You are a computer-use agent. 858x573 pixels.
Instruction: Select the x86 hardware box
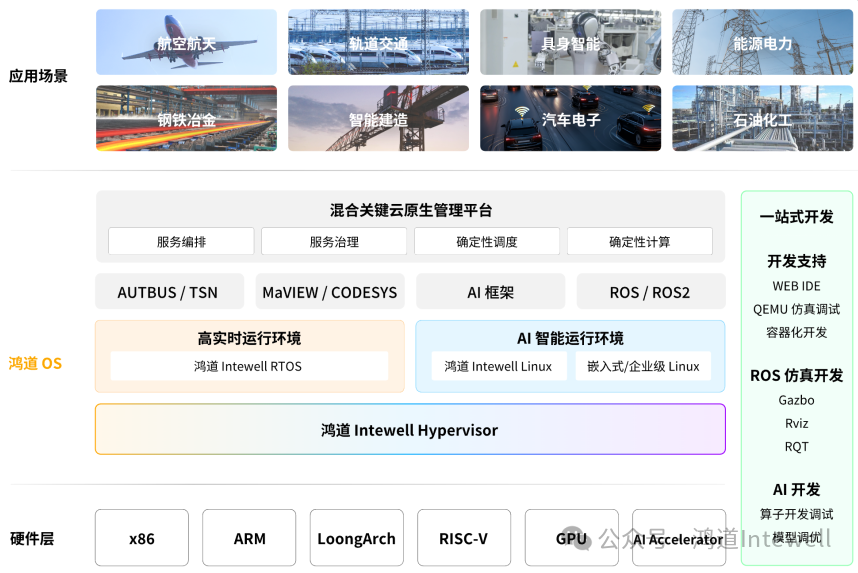click(142, 538)
